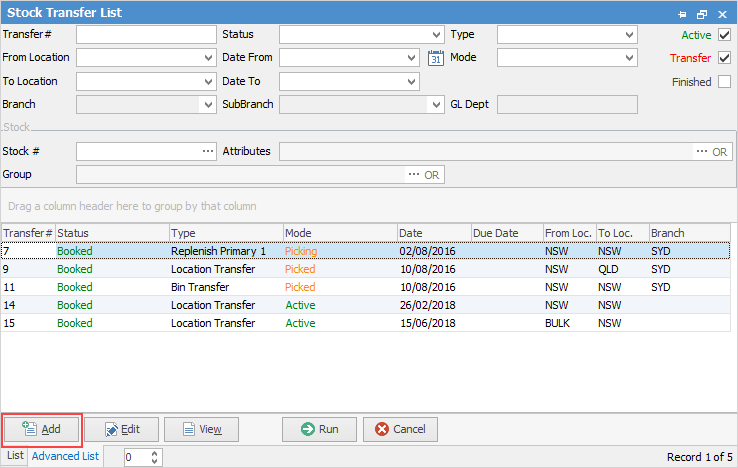Expand the Mode dropdown
Screen dimensions: 738x468
point(629,58)
